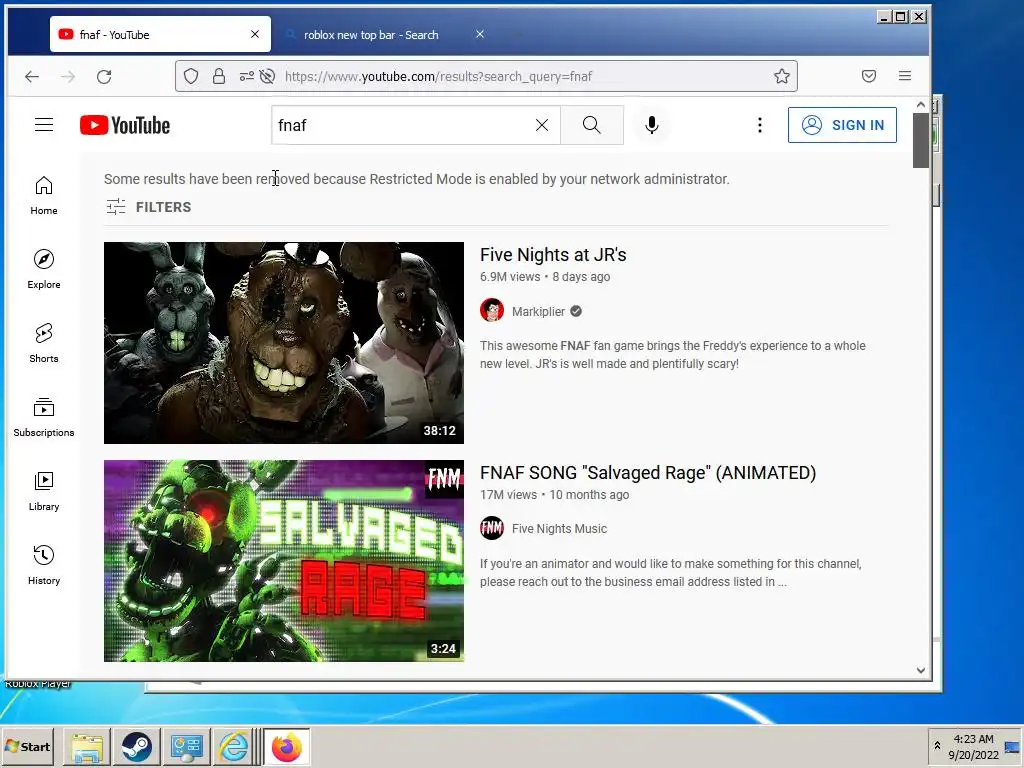Open Five Nights Music channel link

pyautogui.click(x=559, y=529)
